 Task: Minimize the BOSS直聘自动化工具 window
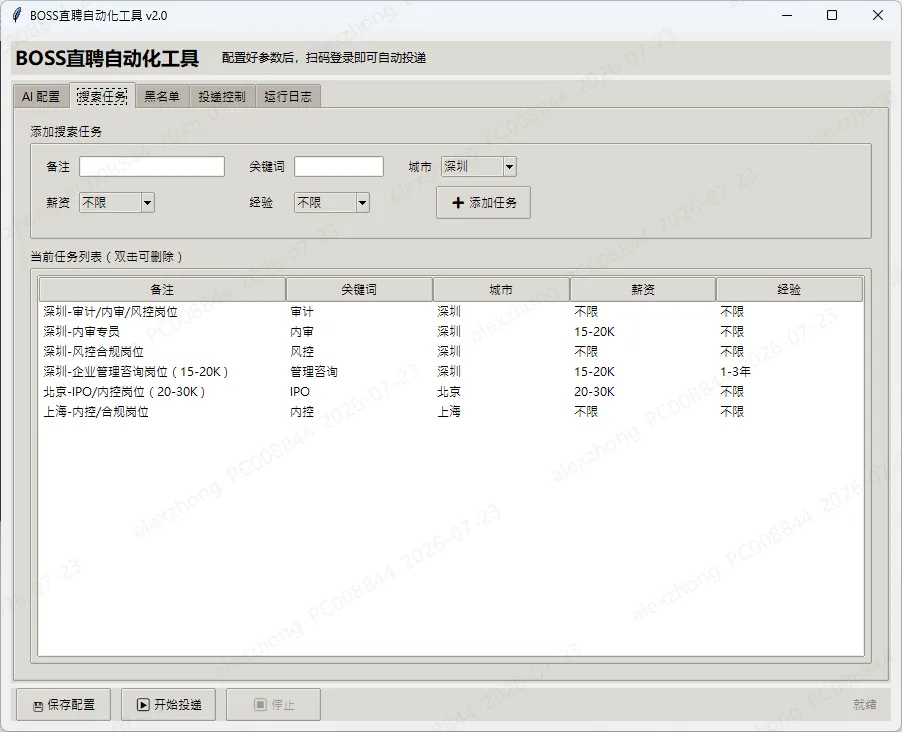point(787,15)
